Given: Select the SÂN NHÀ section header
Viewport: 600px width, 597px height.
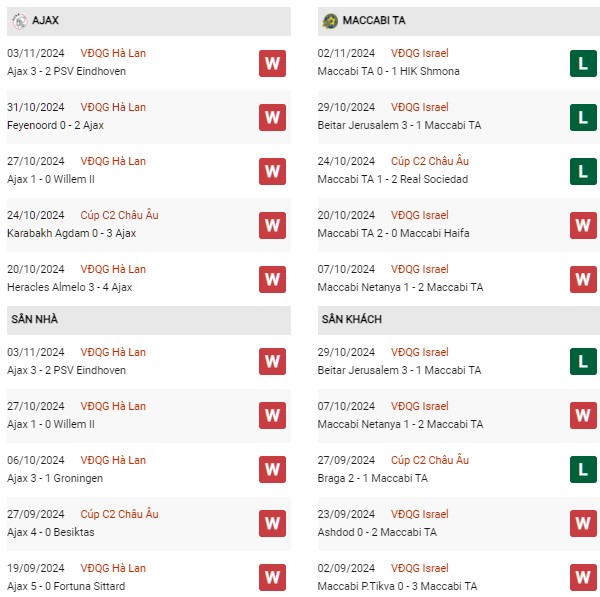Looking at the screenshot, I should coord(149,320).
